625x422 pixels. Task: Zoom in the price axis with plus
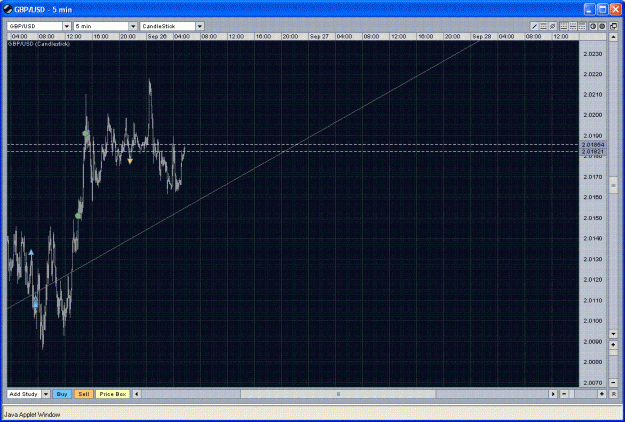(613, 344)
